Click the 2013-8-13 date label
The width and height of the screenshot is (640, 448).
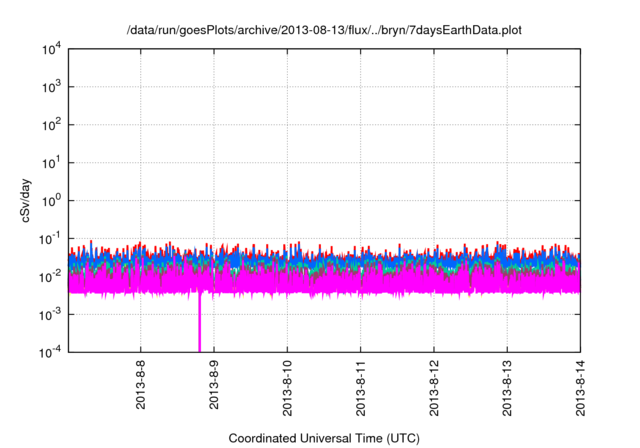pos(507,388)
